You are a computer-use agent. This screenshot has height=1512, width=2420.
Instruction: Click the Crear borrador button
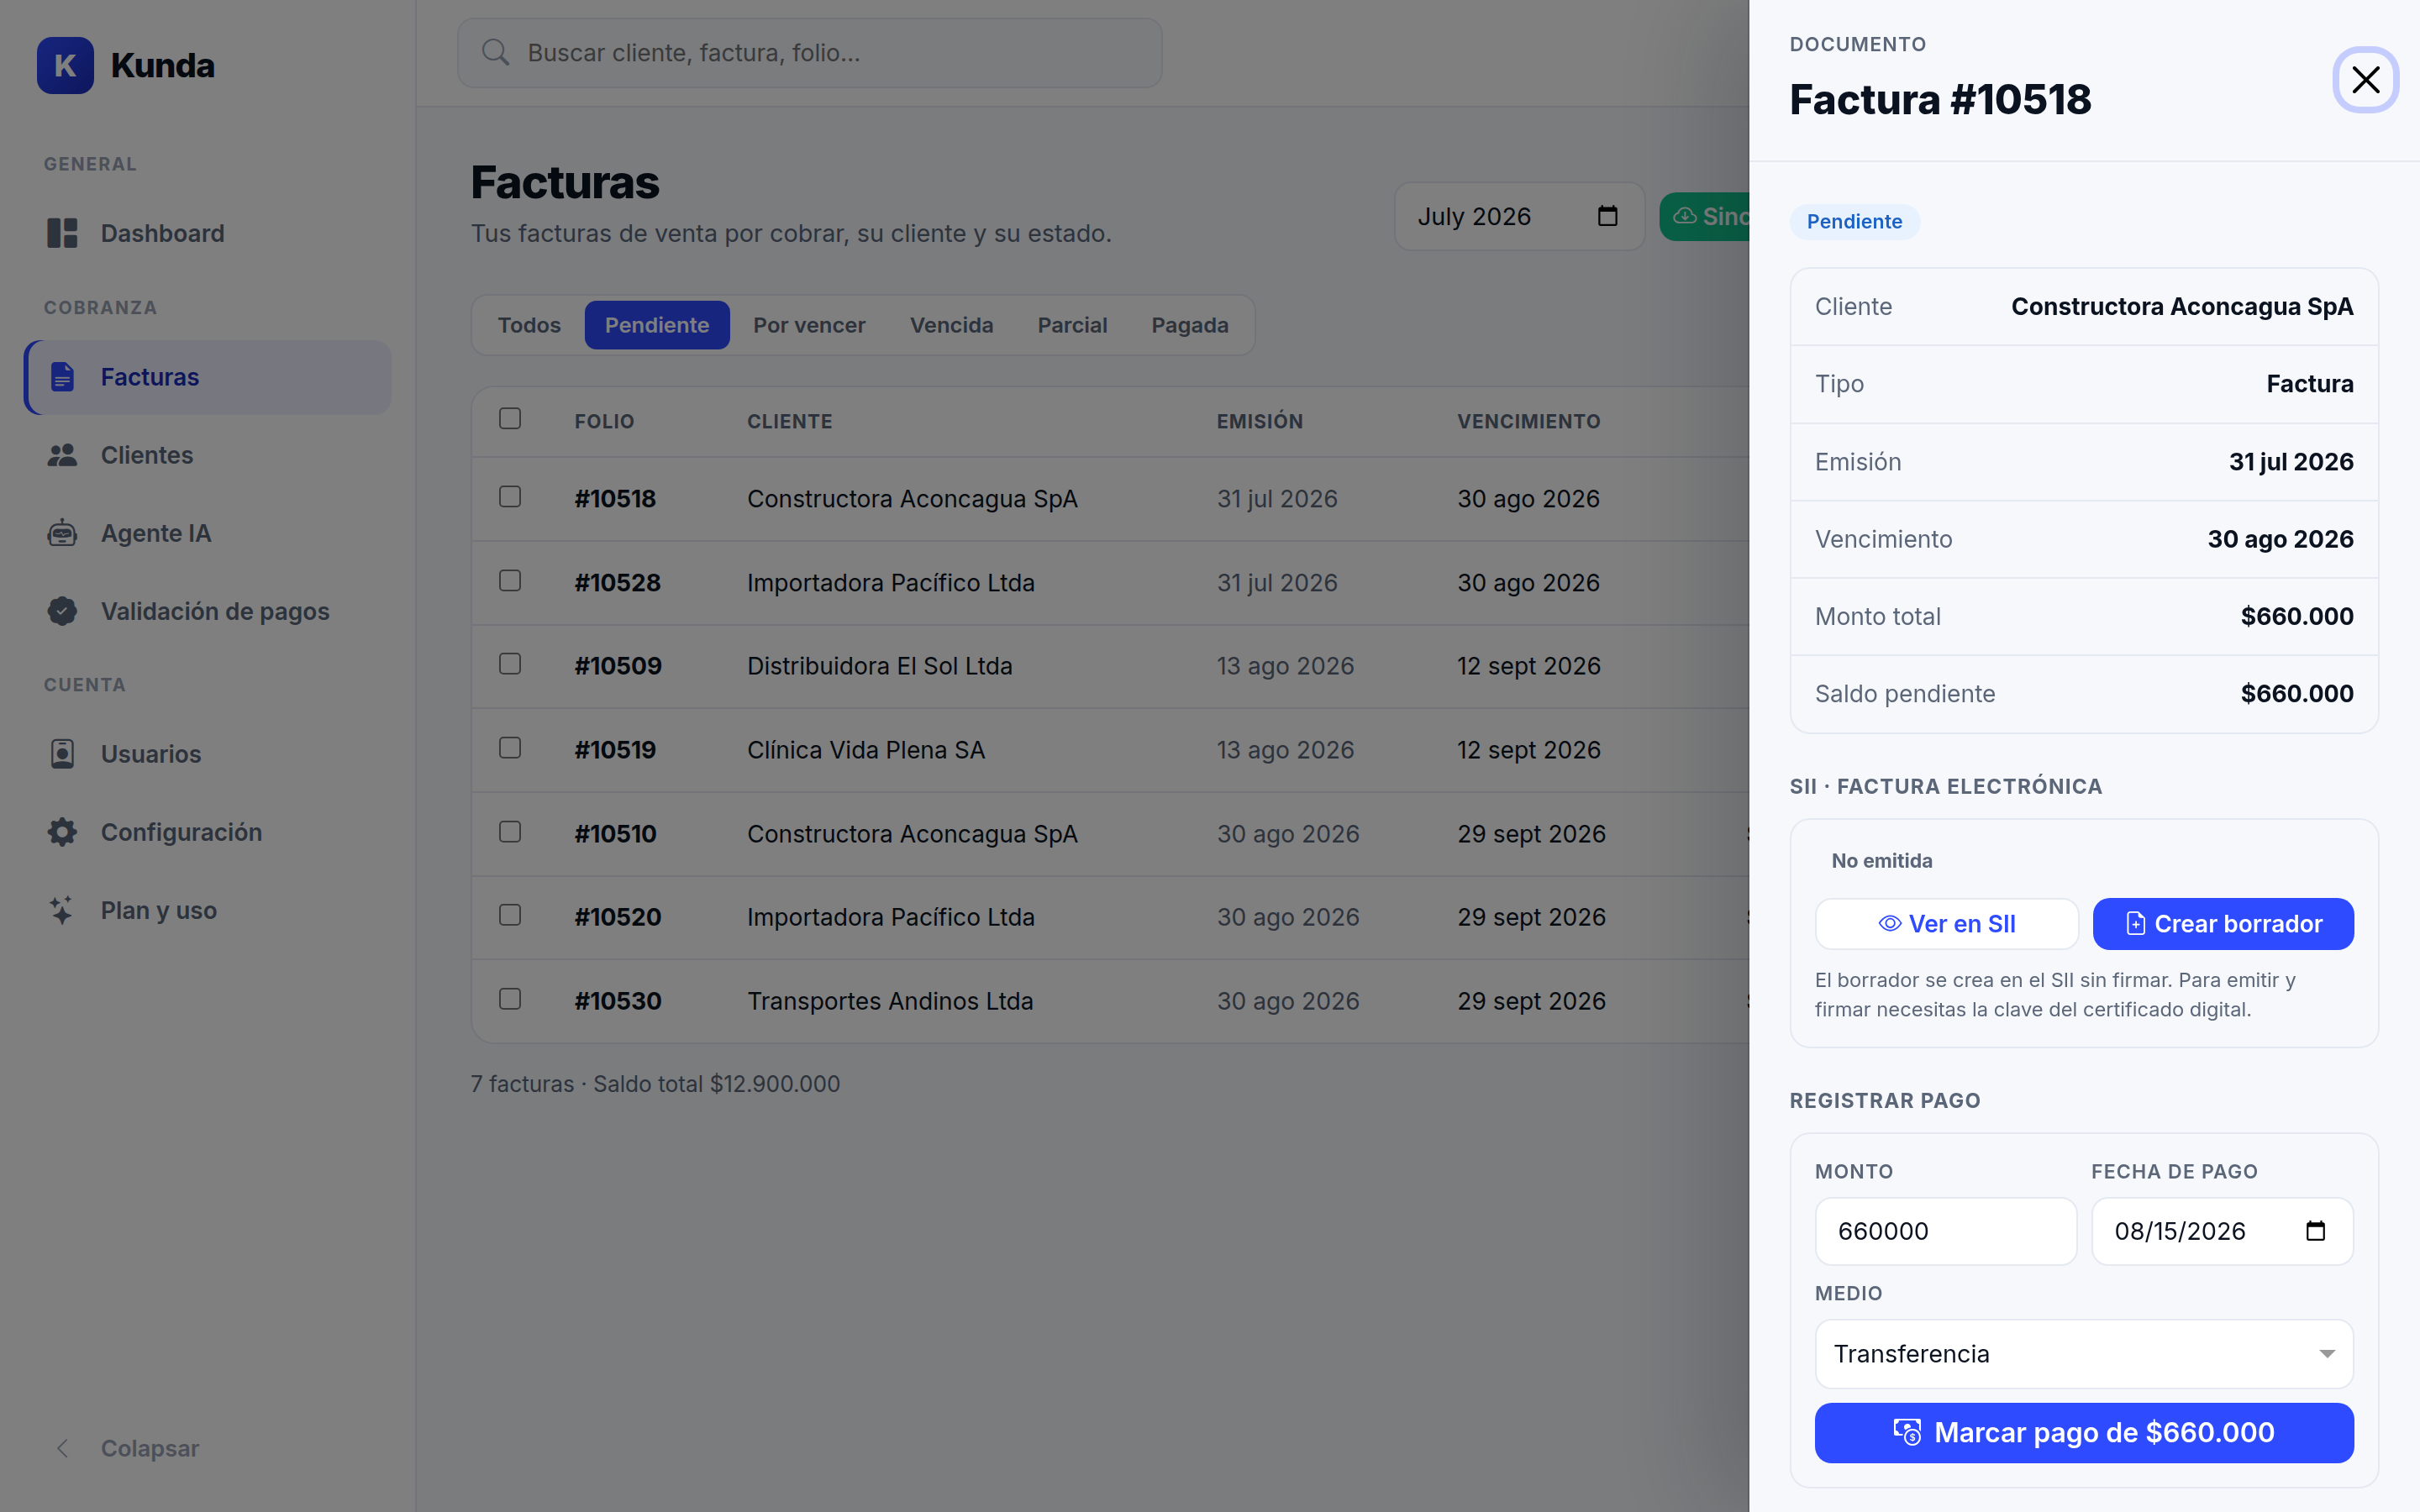2223,924
